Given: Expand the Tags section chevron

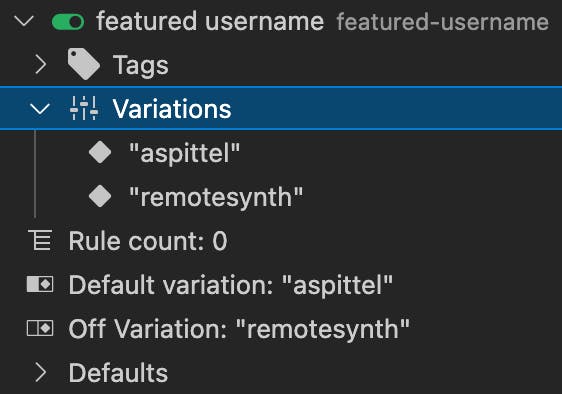Looking at the screenshot, I should 41,65.
